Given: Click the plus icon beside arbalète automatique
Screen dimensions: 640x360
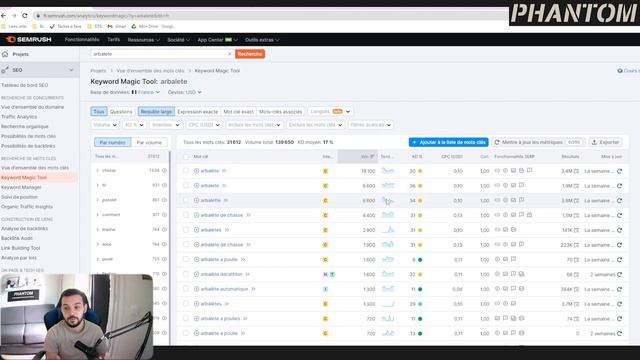Looking at the screenshot, I should (x=196, y=289).
